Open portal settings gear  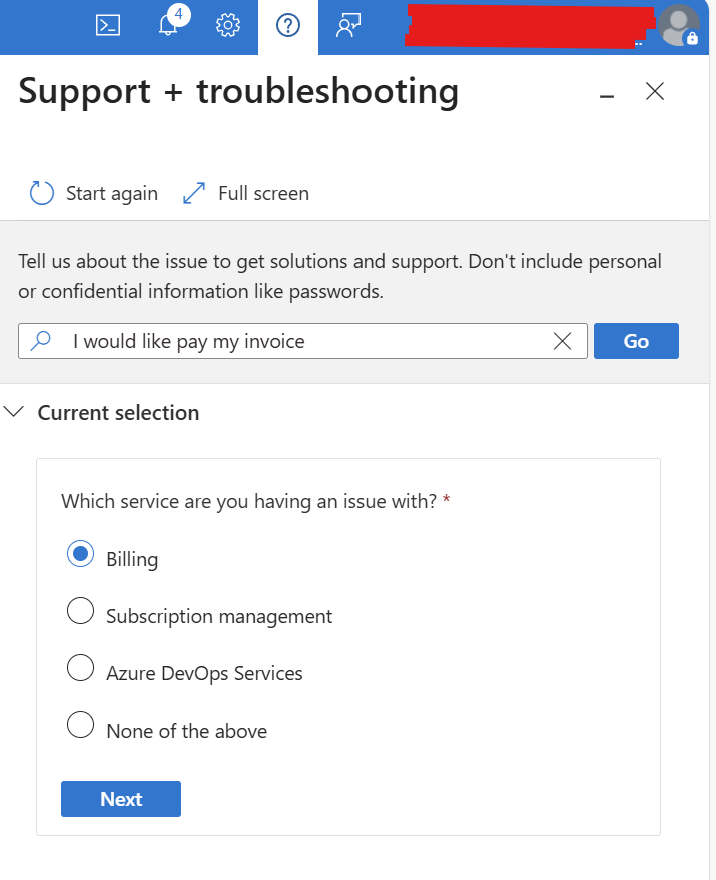coord(228,25)
